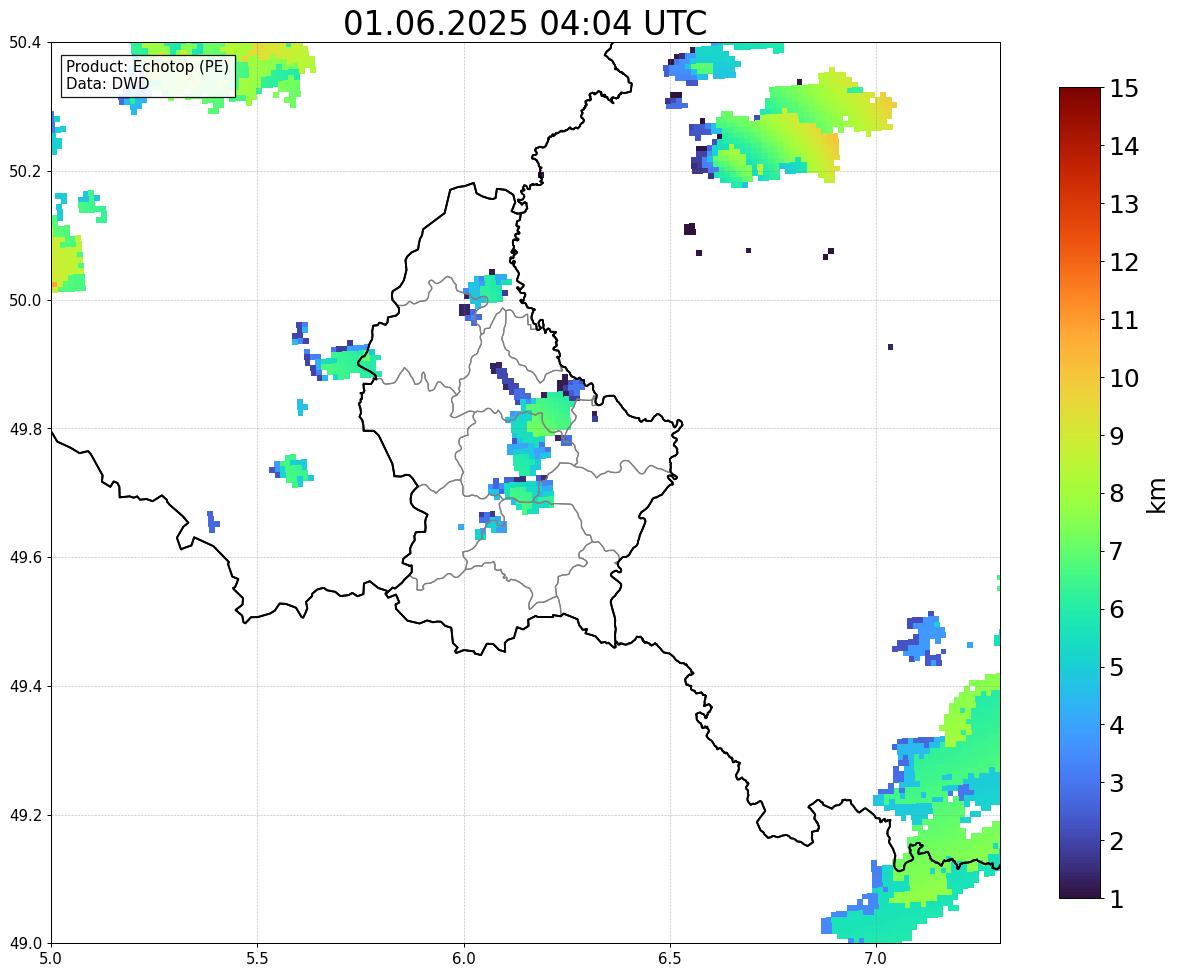Click the latitude label 50.2
Image resolution: width=1178 pixels, height=976 pixels.
pos(24,171)
